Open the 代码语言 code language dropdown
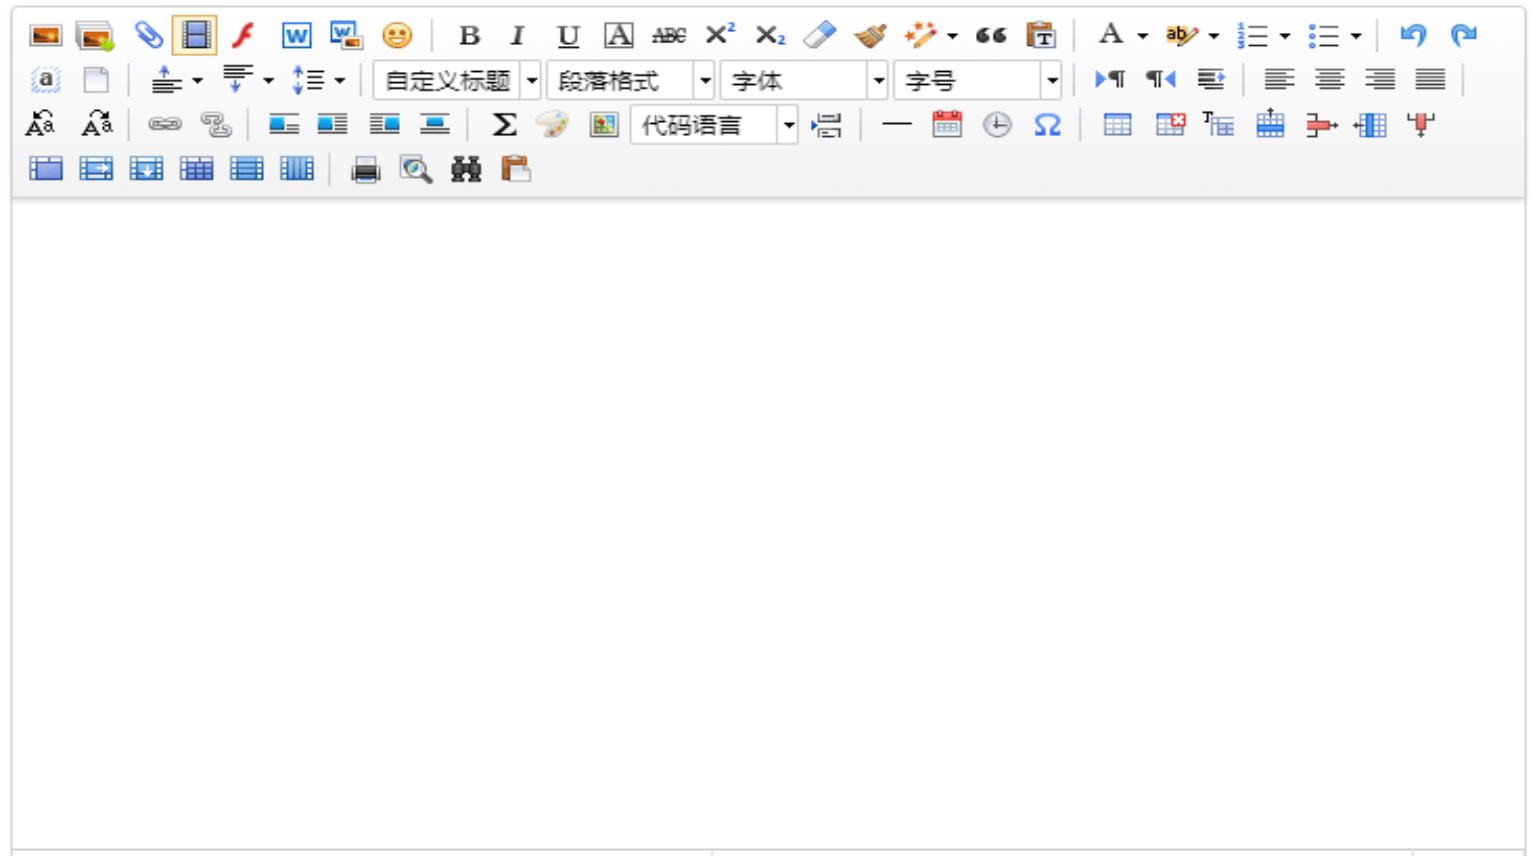This screenshot has width=1536, height=857. coord(788,125)
